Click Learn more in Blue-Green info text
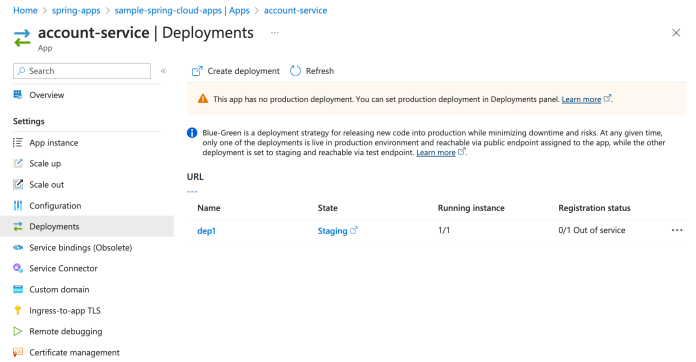Image resolution: width=696 pixels, height=362 pixels. (x=436, y=153)
